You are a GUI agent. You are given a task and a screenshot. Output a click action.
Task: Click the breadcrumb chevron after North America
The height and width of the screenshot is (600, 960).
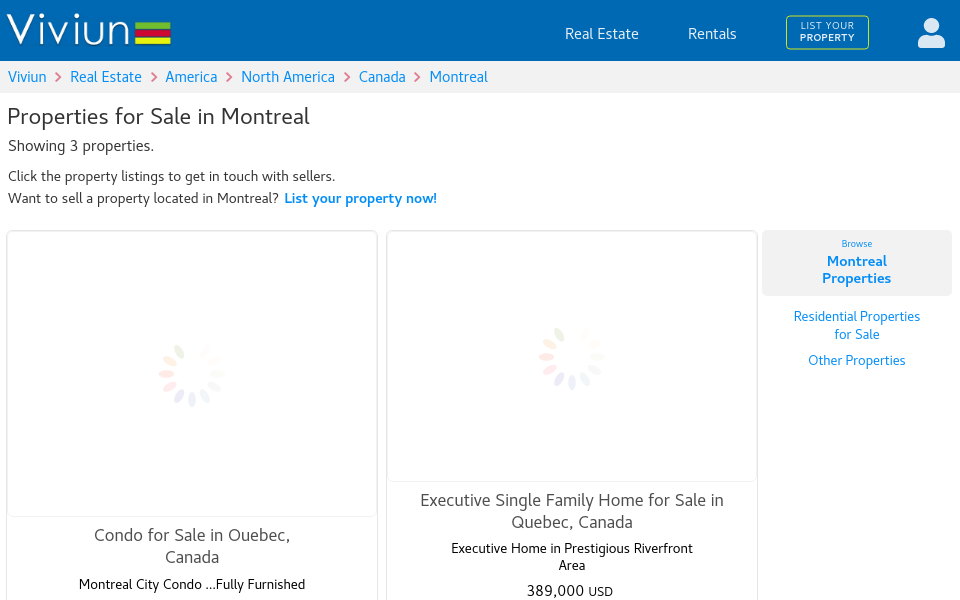pos(347,77)
